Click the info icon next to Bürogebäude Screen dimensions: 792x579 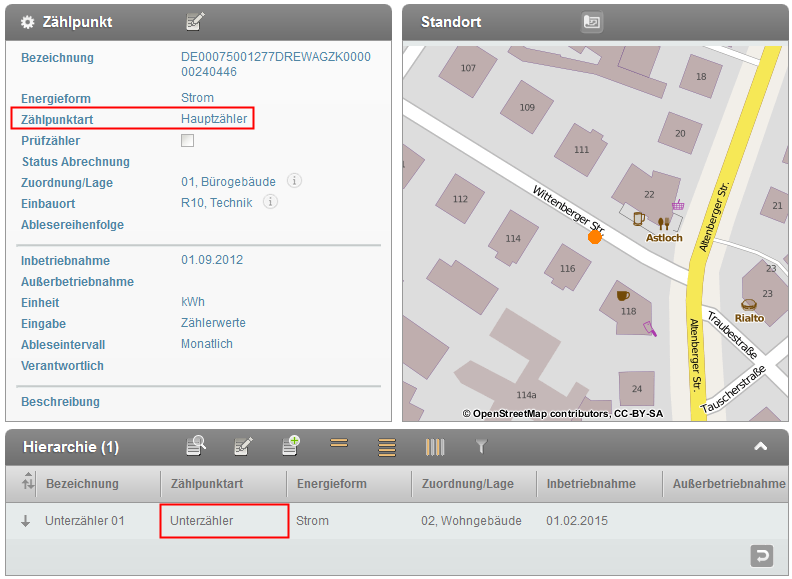294,181
